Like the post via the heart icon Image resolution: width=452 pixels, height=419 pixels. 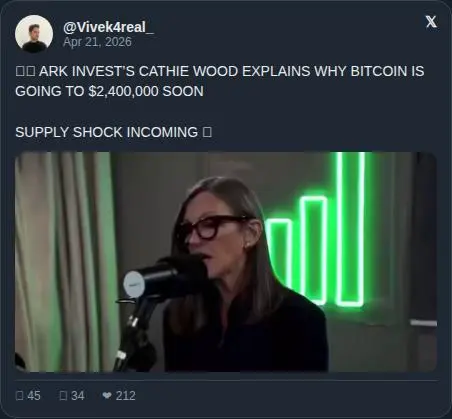tap(107, 396)
